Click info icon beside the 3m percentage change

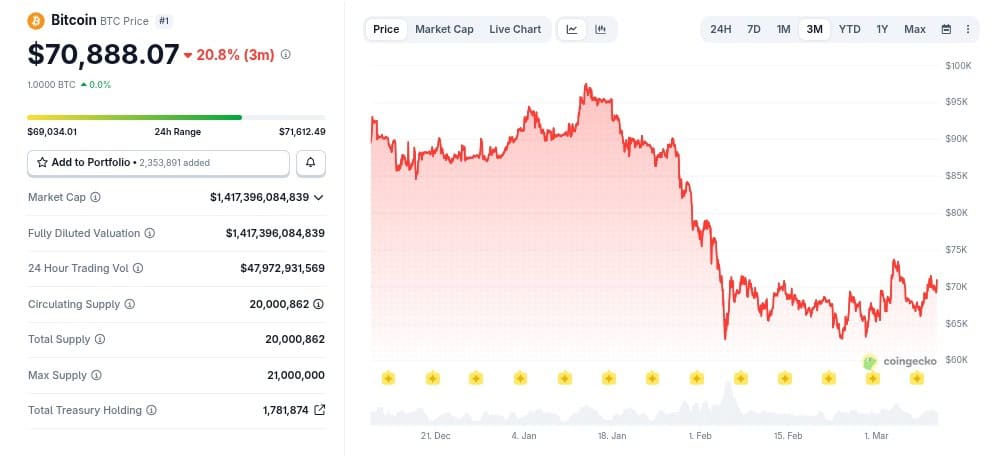(286, 55)
